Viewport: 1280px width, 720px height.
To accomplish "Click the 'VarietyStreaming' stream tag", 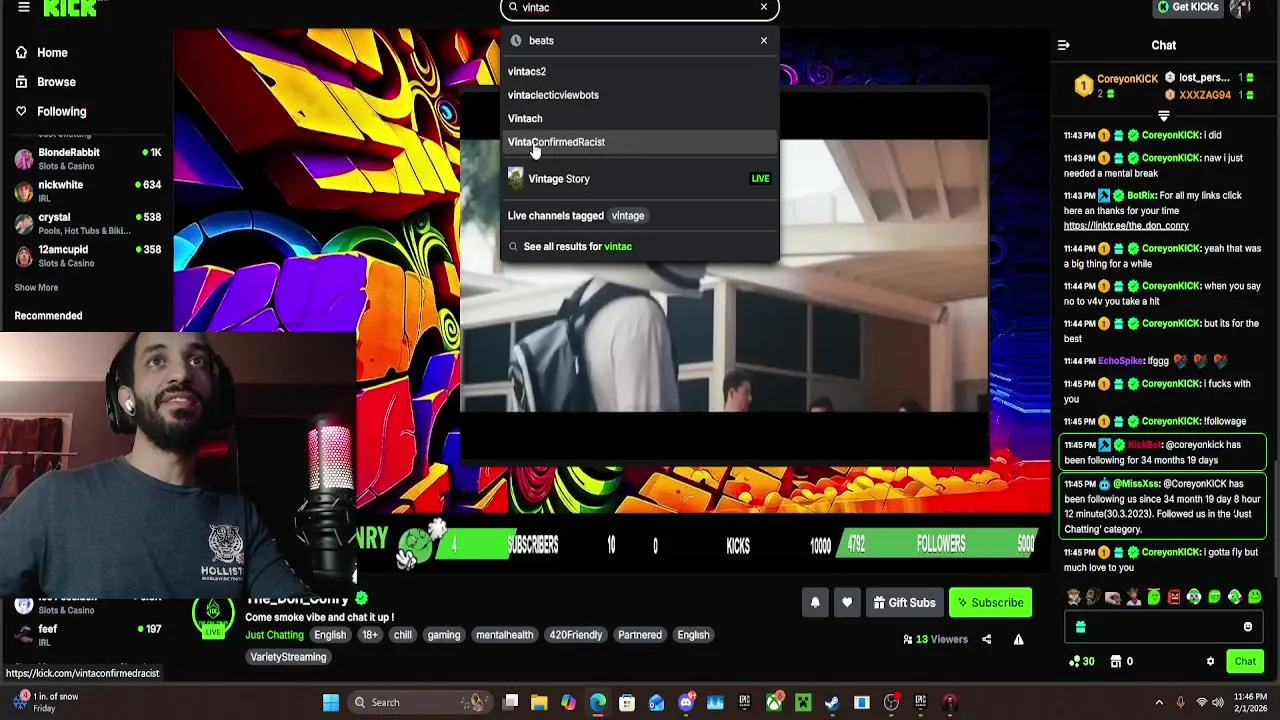I will [288, 657].
